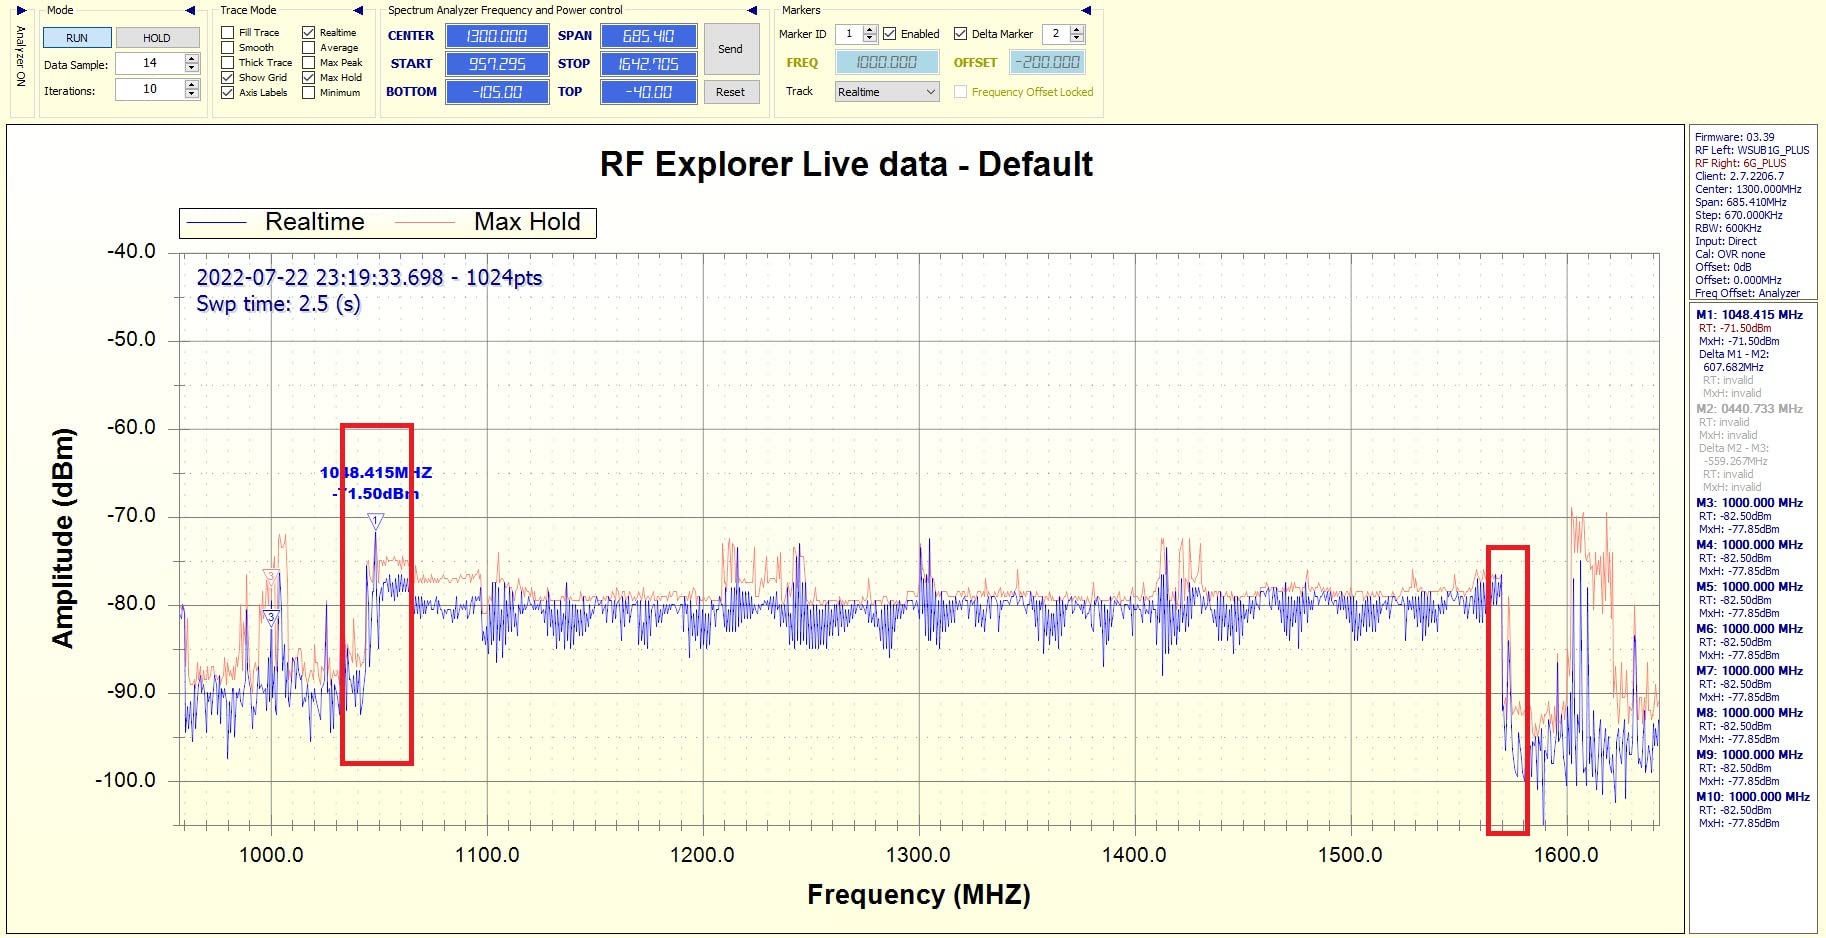Decrease the Iterations value with down arrow
This screenshot has width=1826, height=938.
[x=192, y=94]
